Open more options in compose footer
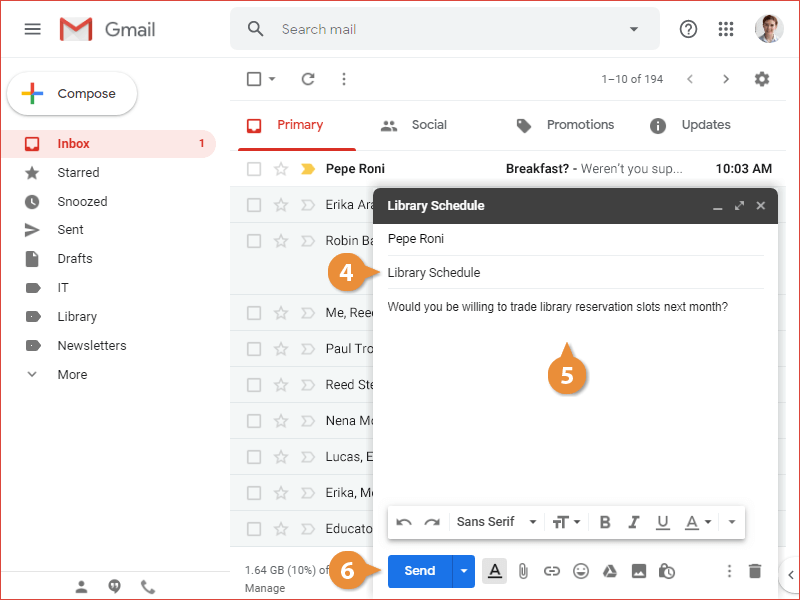This screenshot has width=800, height=600. pyautogui.click(x=729, y=571)
